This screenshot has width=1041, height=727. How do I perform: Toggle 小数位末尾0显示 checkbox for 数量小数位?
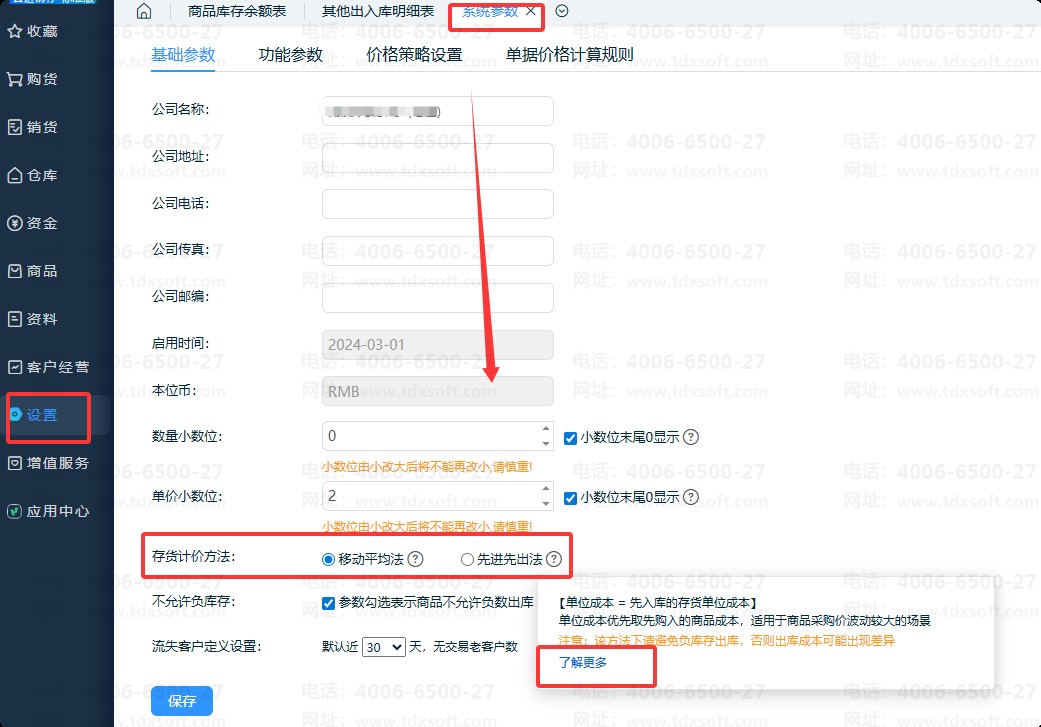pyautogui.click(x=570, y=437)
